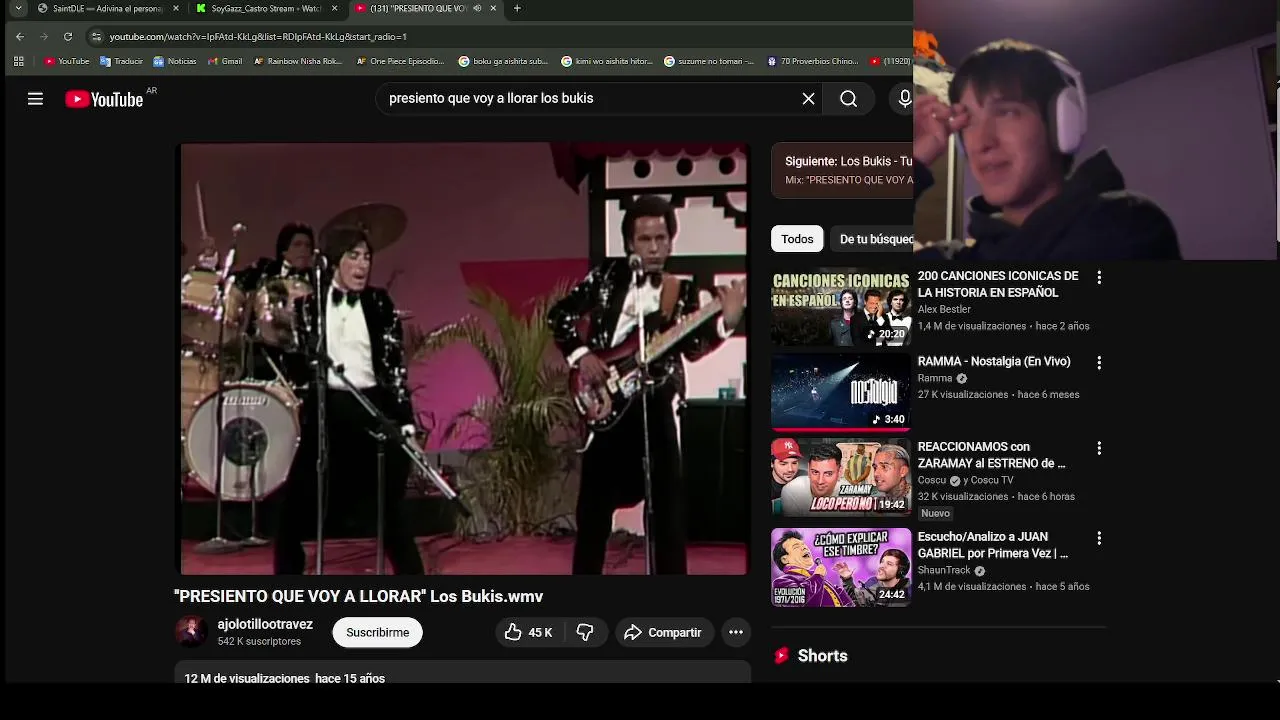Screen dimensions: 1280x720
Task: Open options menu for REACCIONAMOS con ZARAMAY video
Action: pyautogui.click(x=1099, y=448)
